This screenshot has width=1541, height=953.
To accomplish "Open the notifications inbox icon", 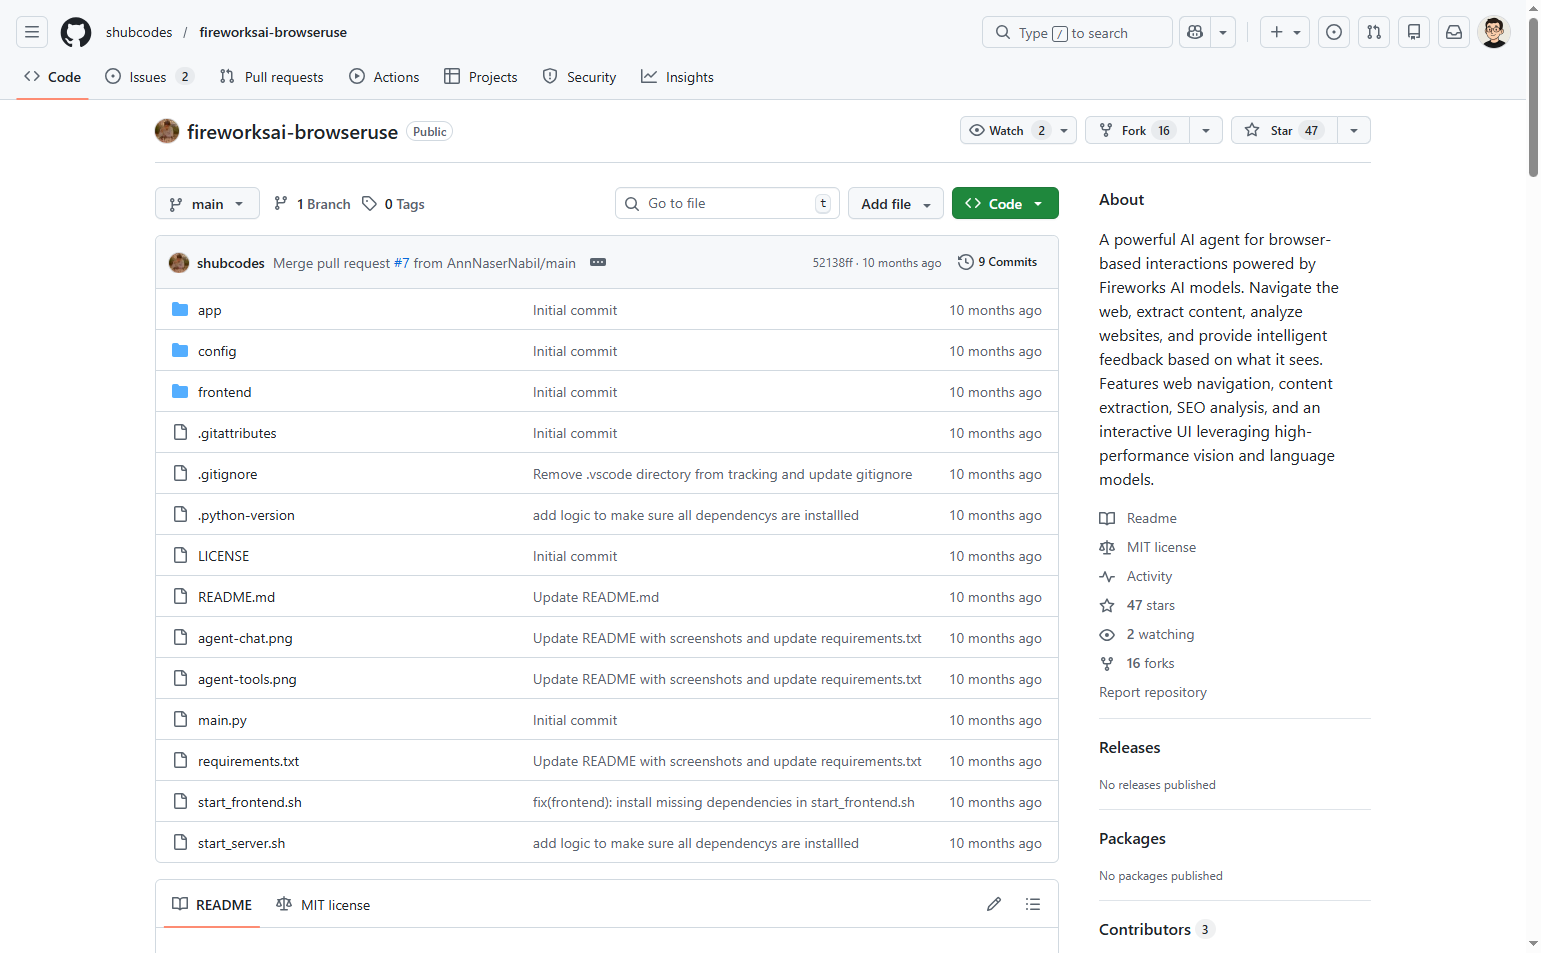I will (x=1454, y=32).
